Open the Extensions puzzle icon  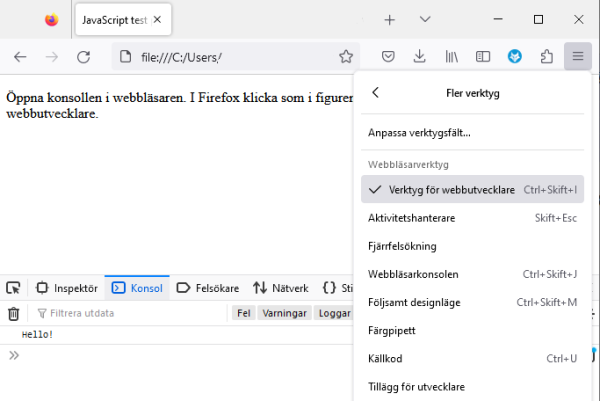click(x=547, y=57)
